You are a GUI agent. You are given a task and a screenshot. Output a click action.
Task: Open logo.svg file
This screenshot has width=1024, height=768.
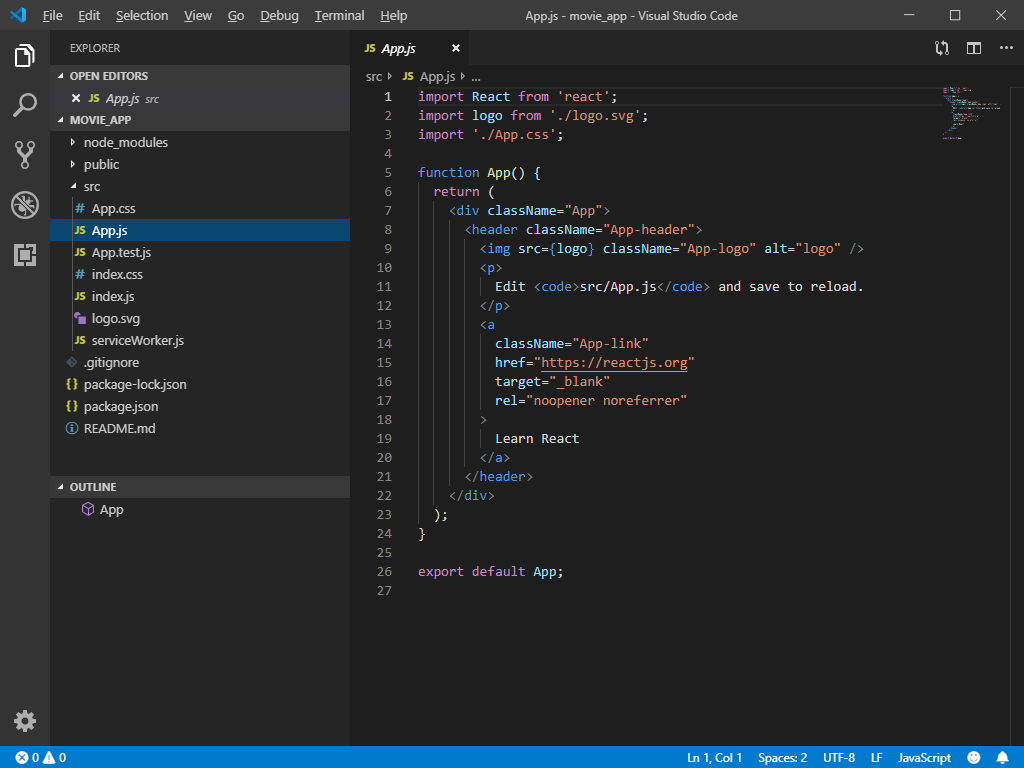pyautogui.click(x=200, y=318)
